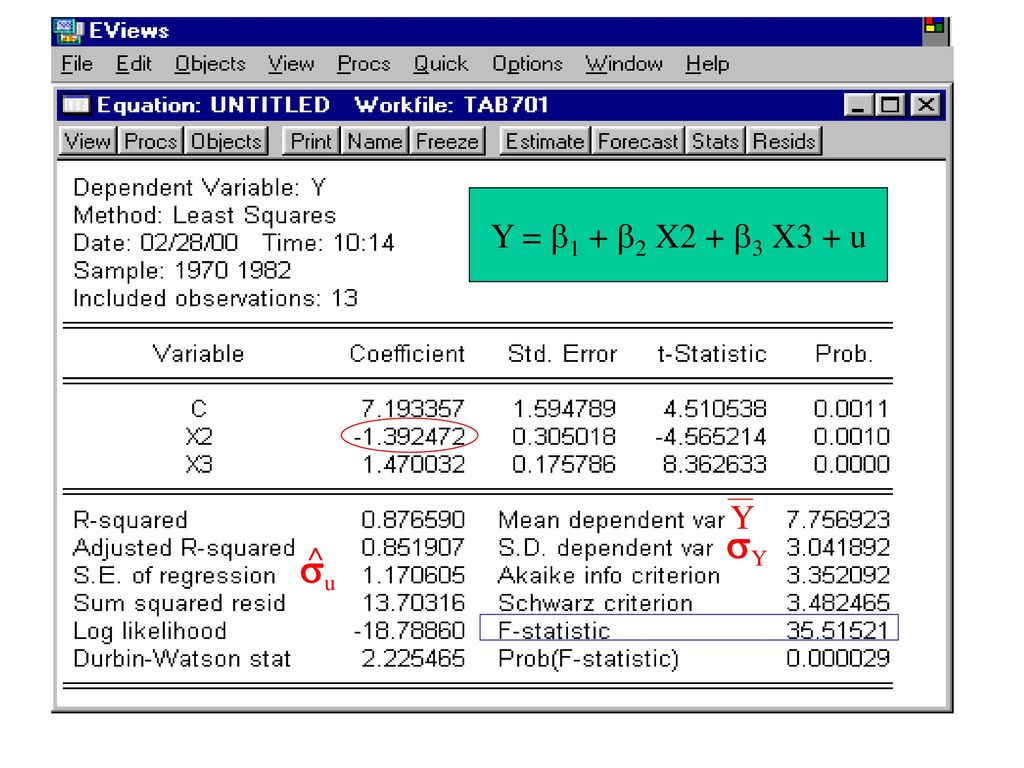Image resolution: width=1024 pixels, height=768 pixels.
Task: Open the Objects menu in the menu bar
Action: 210,64
